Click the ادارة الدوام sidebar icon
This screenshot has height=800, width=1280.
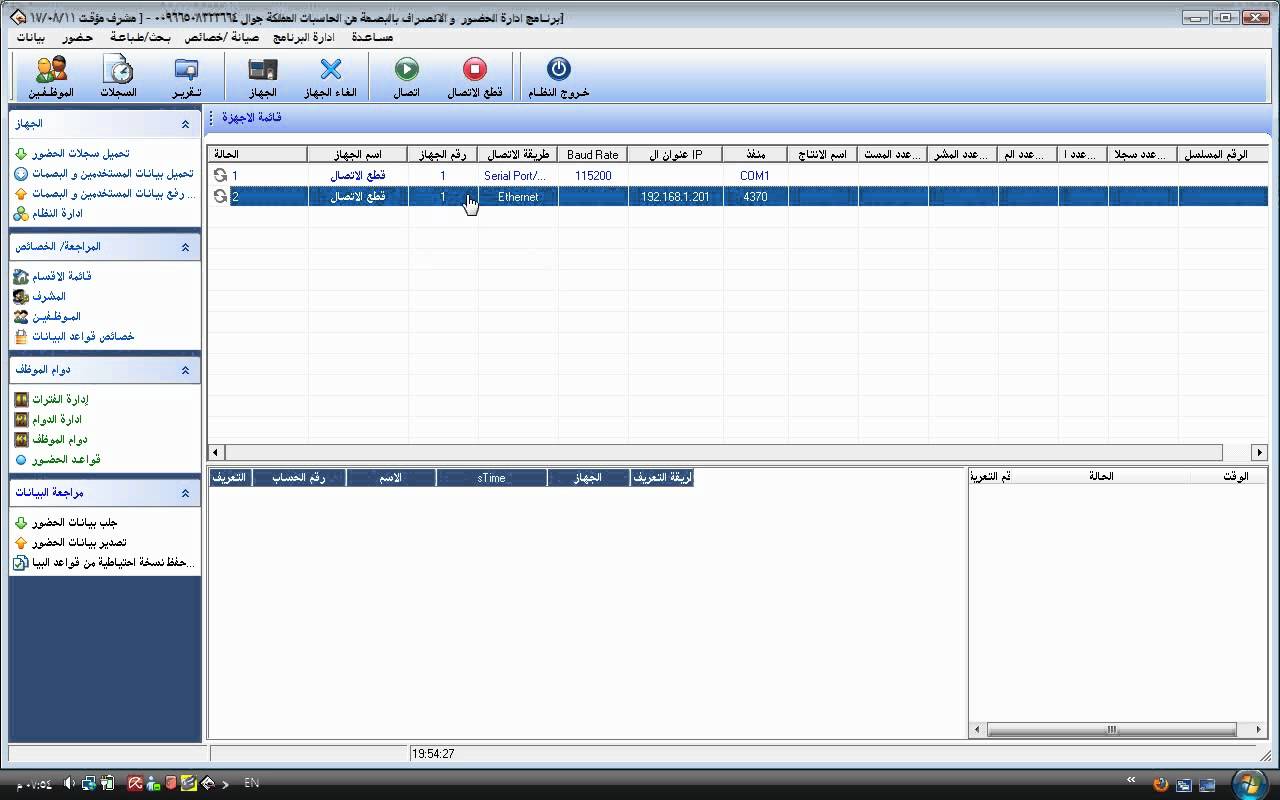pos(21,419)
